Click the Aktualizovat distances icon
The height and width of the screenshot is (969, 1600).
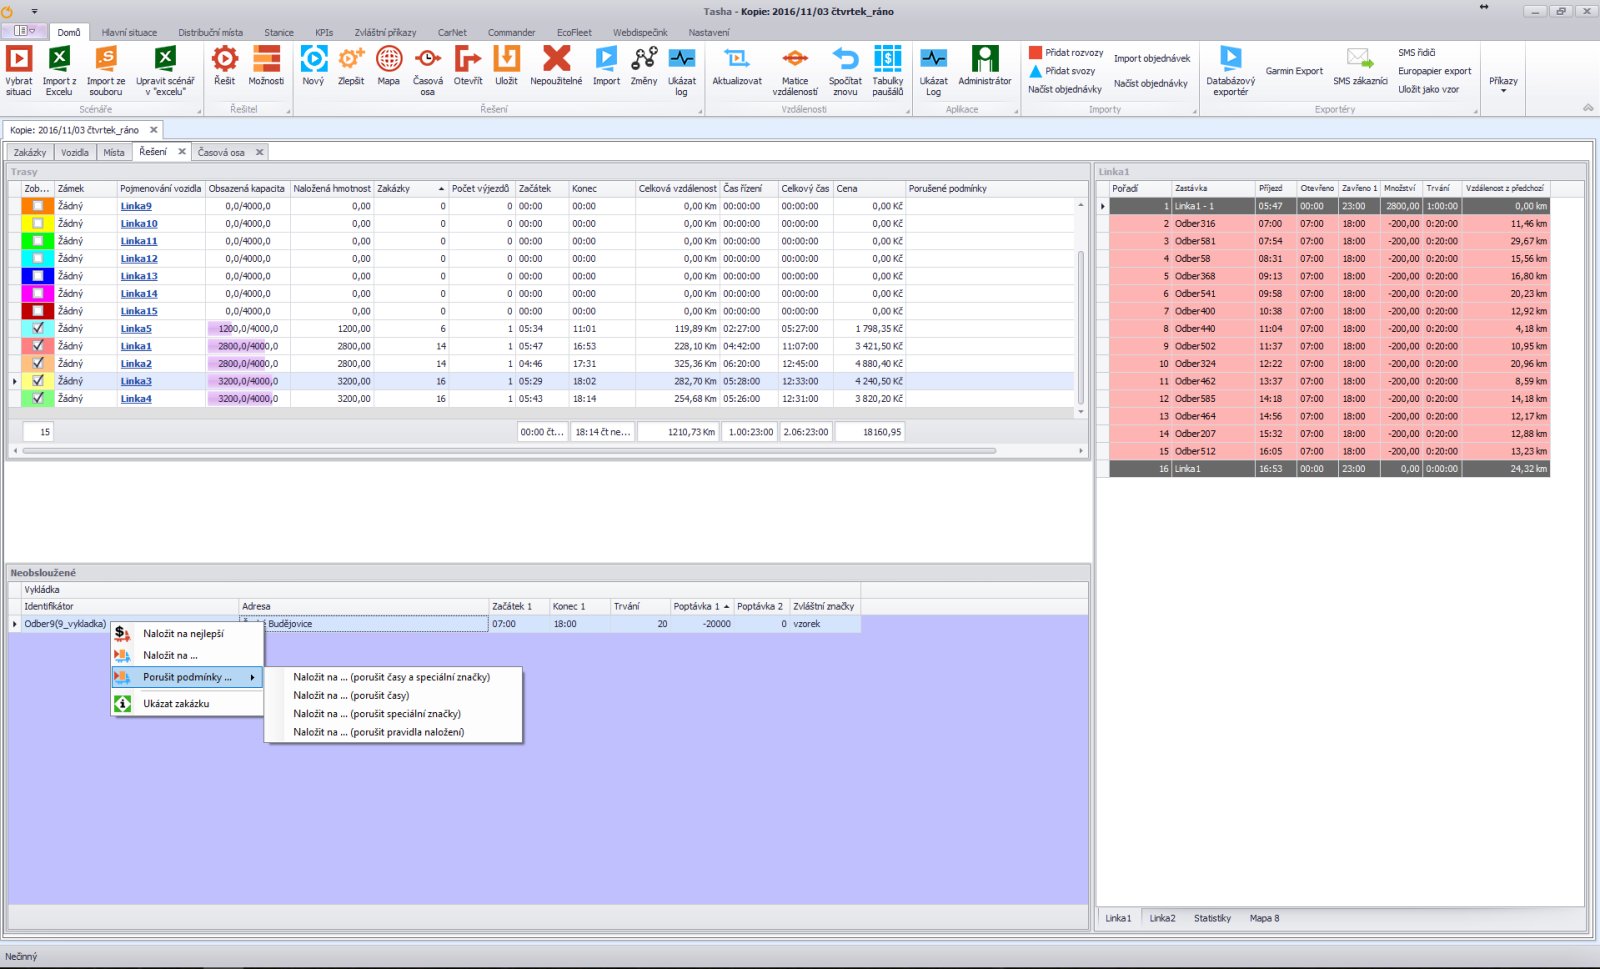pyautogui.click(x=737, y=59)
